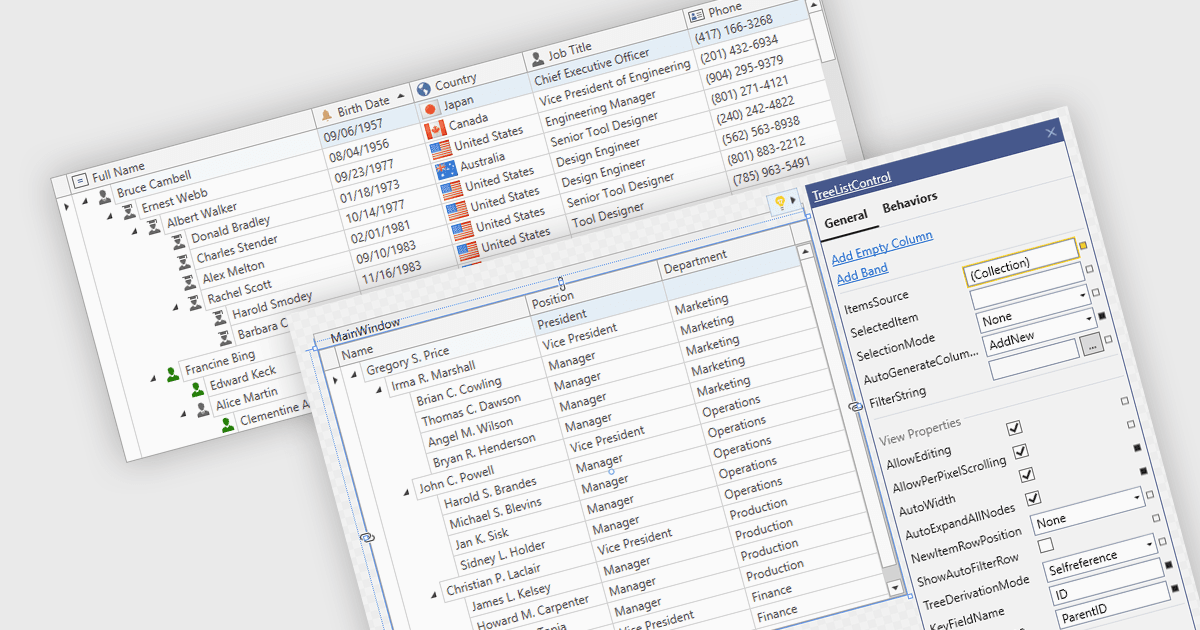Enable the ShowAutoFilterRow checkbox

coord(1046,545)
